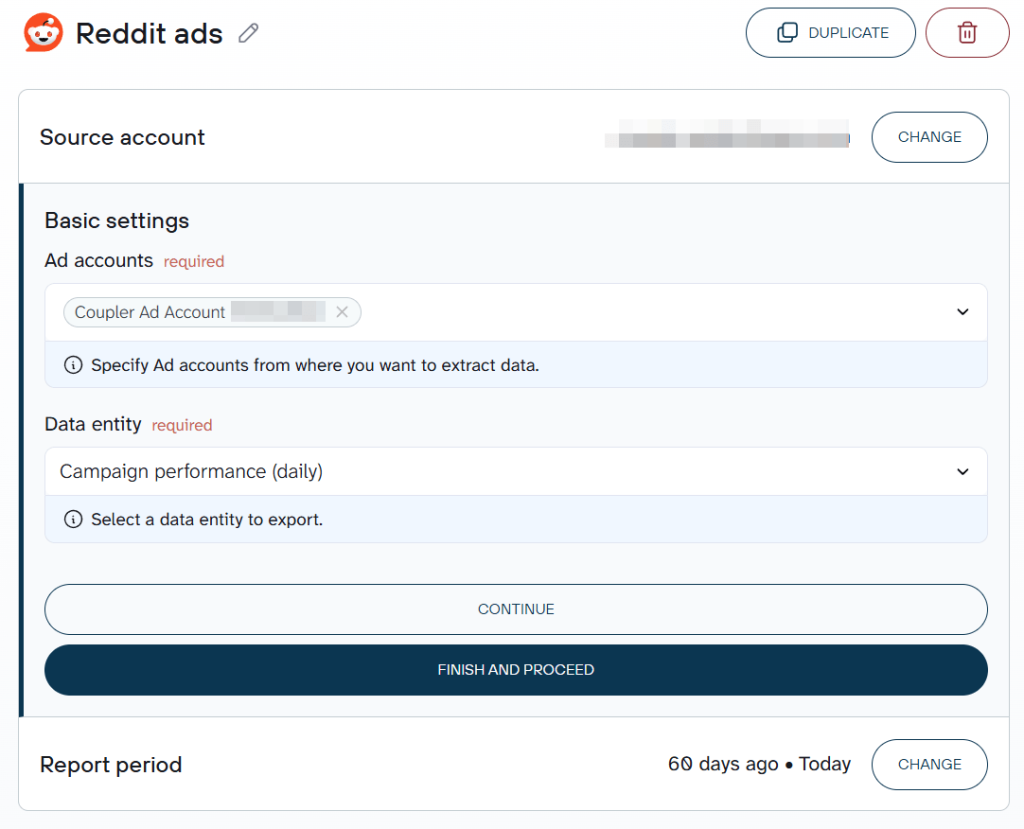Remove the Coupler Ad Account chip via its X icon
The width and height of the screenshot is (1024, 829).
(341, 312)
